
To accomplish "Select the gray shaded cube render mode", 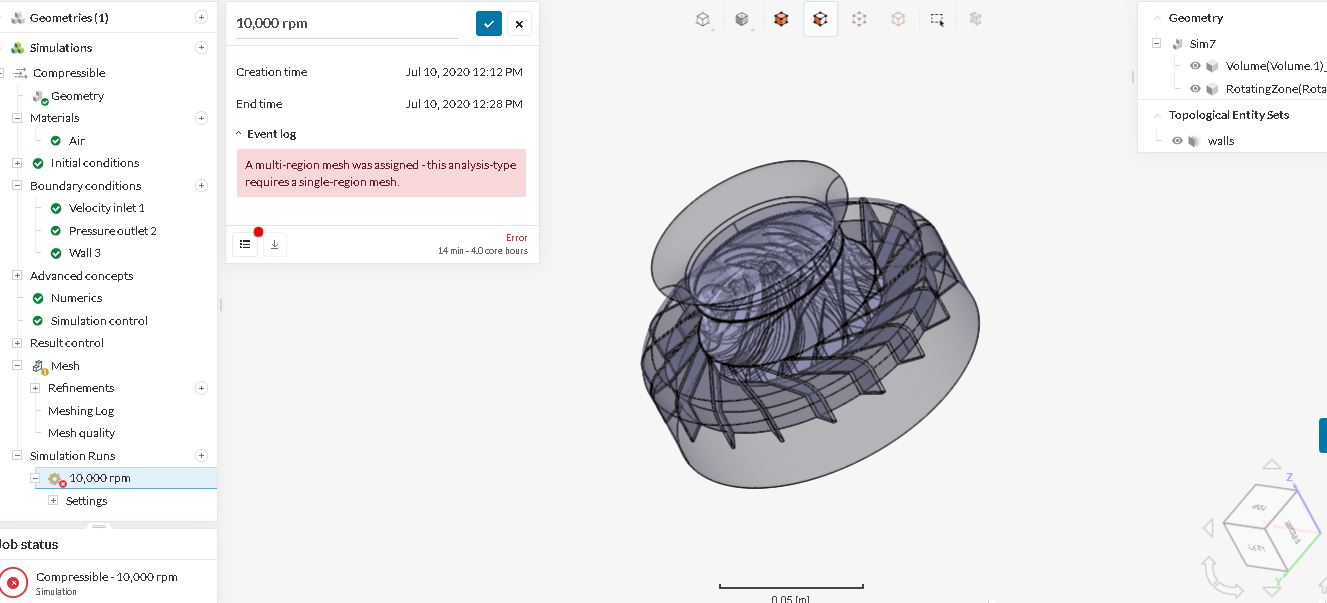I will tap(742, 18).
